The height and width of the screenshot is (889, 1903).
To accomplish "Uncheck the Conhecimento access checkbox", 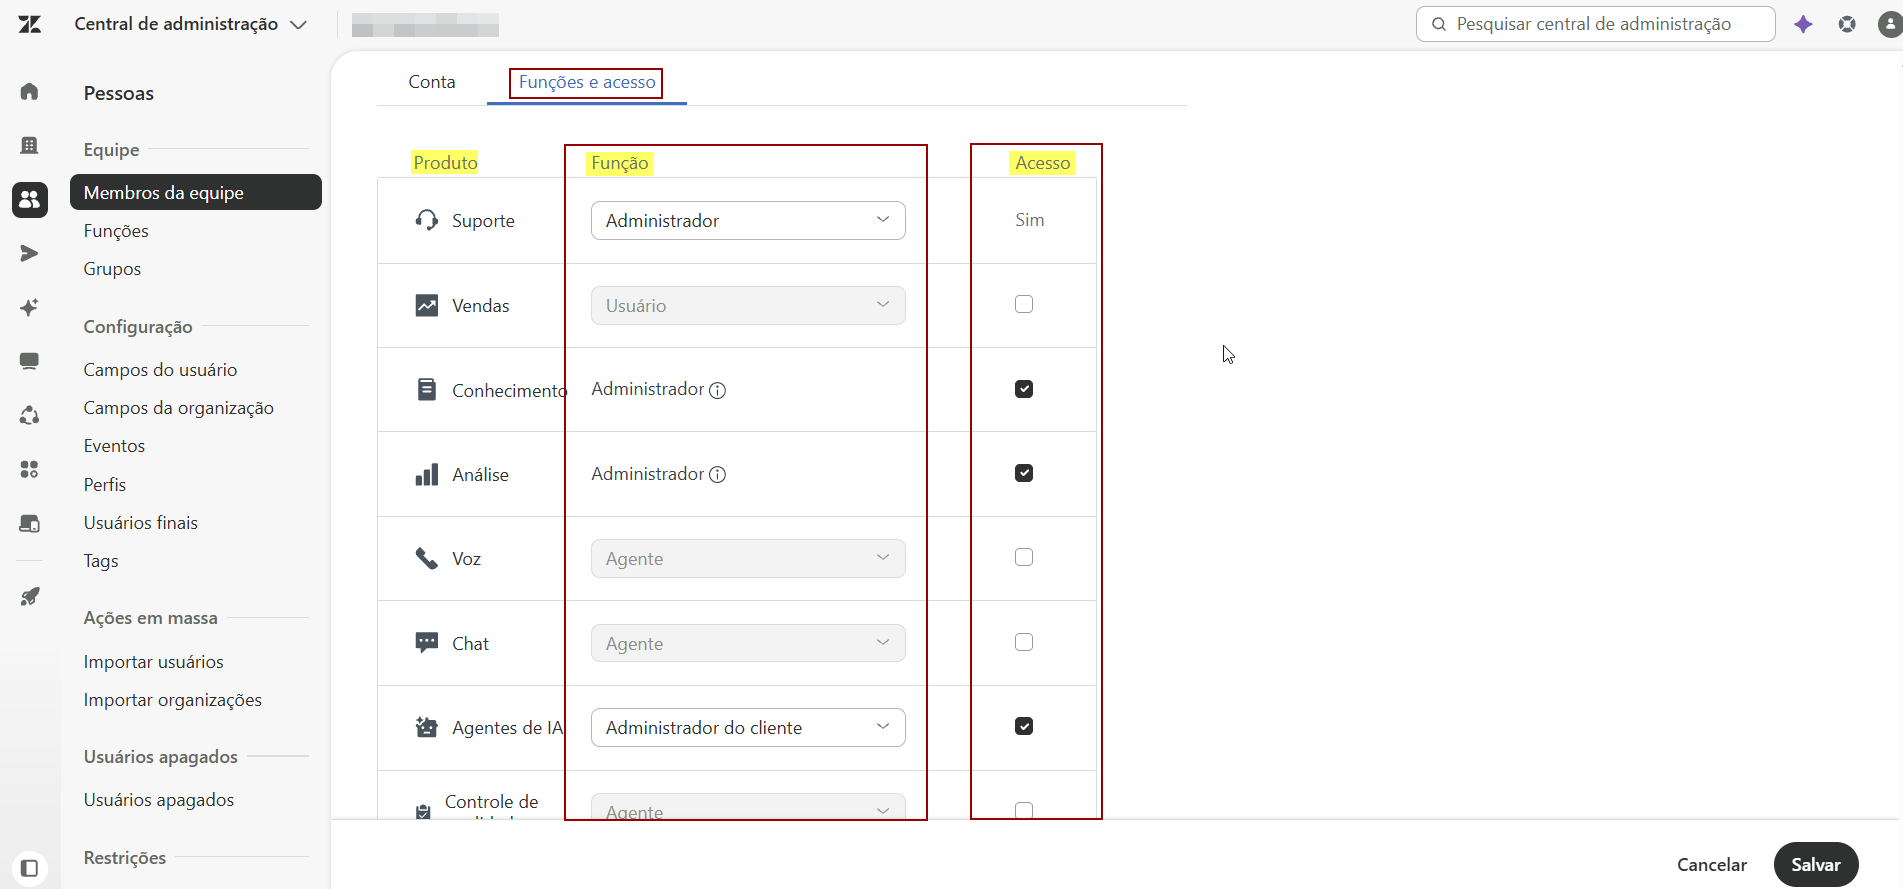I will click(x=1024, y=389).
